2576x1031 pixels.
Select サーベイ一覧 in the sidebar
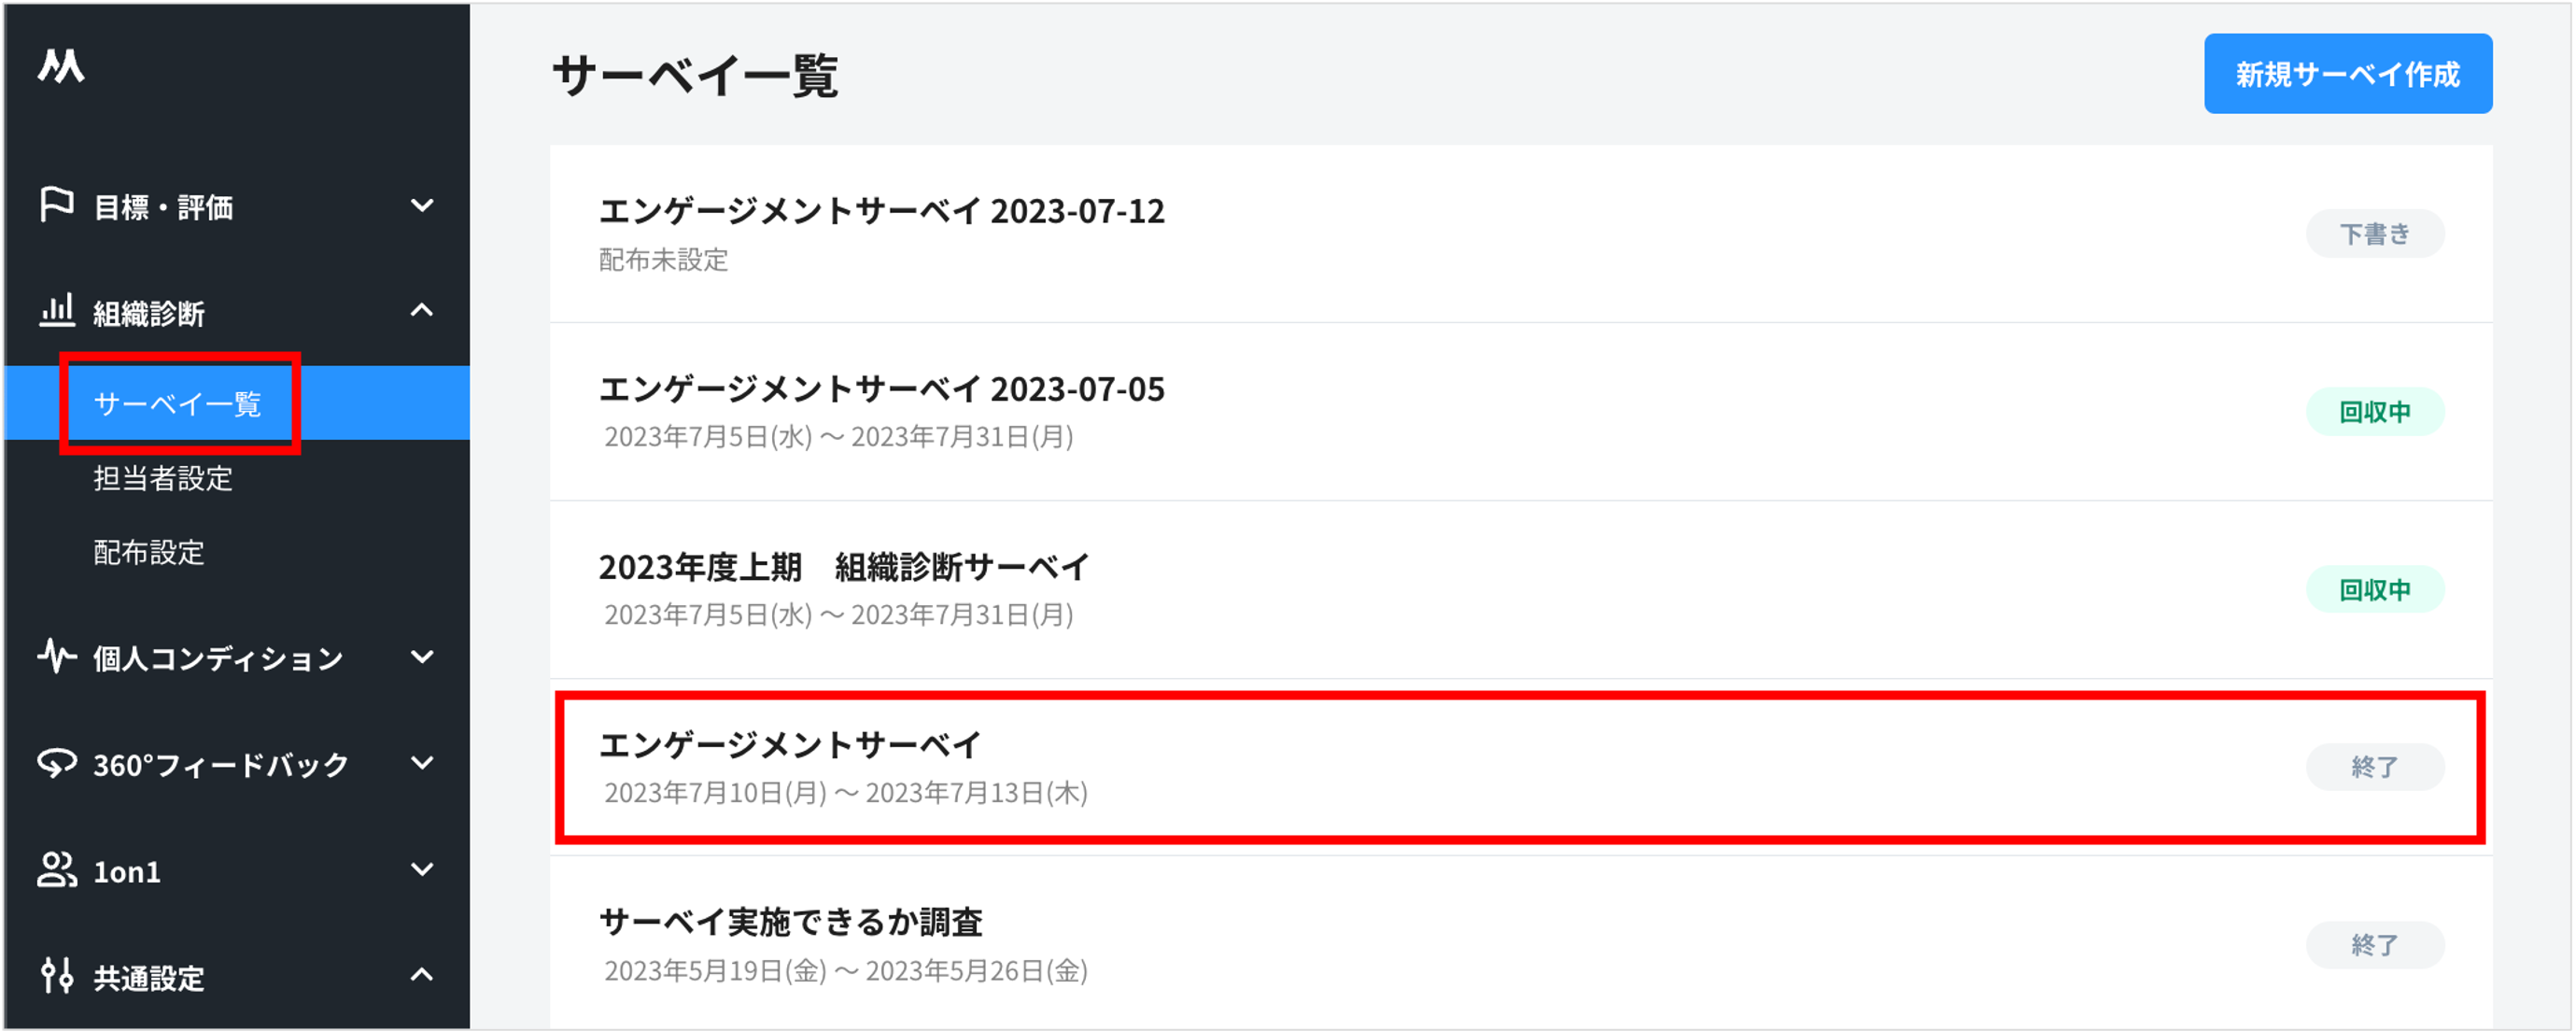pyautogui.click(x=178, y=403)
